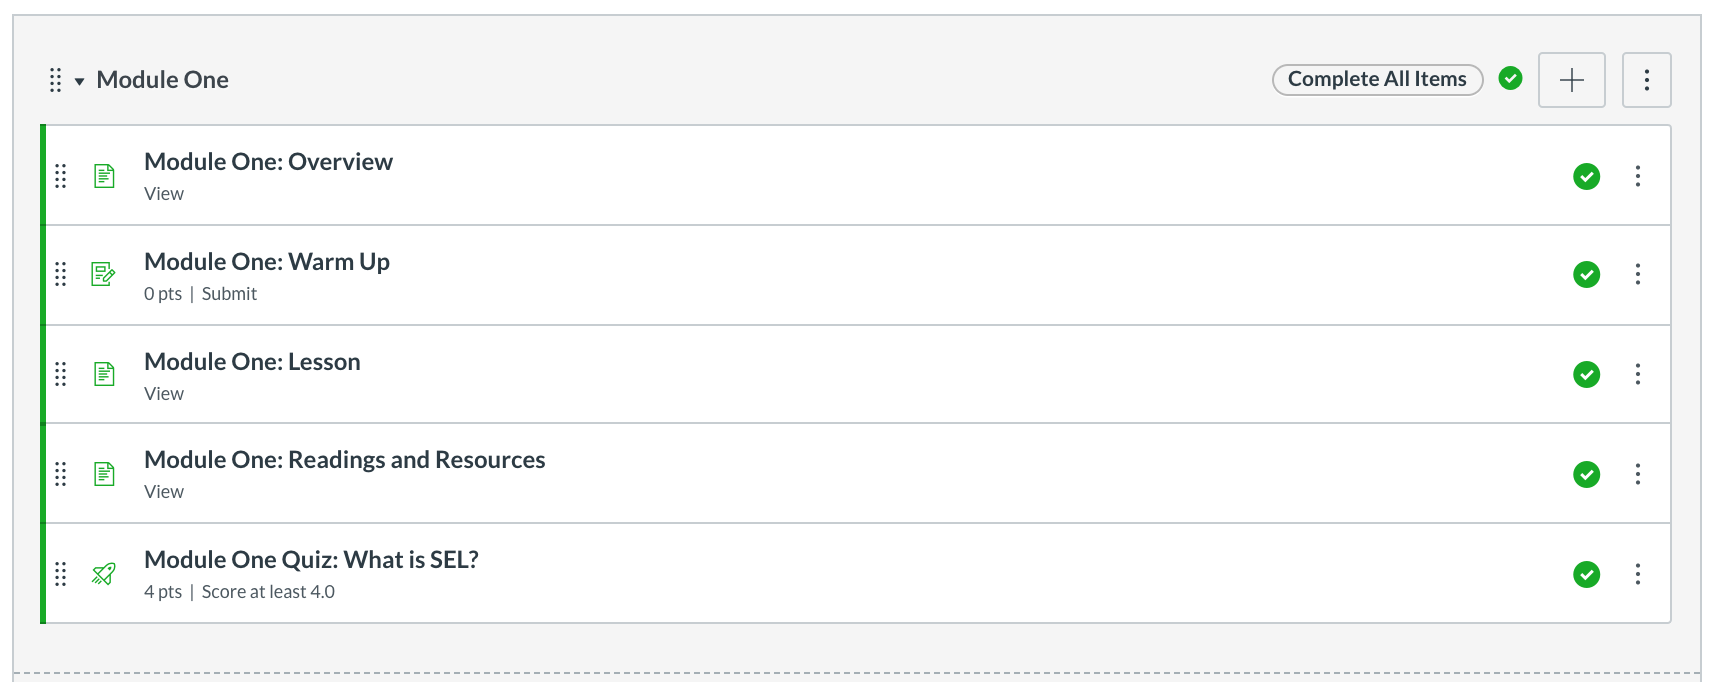Image resolution: width=1720 pixels, height=682 pixels.
Task: Add an item to Module One
Action: (1571, 80)
